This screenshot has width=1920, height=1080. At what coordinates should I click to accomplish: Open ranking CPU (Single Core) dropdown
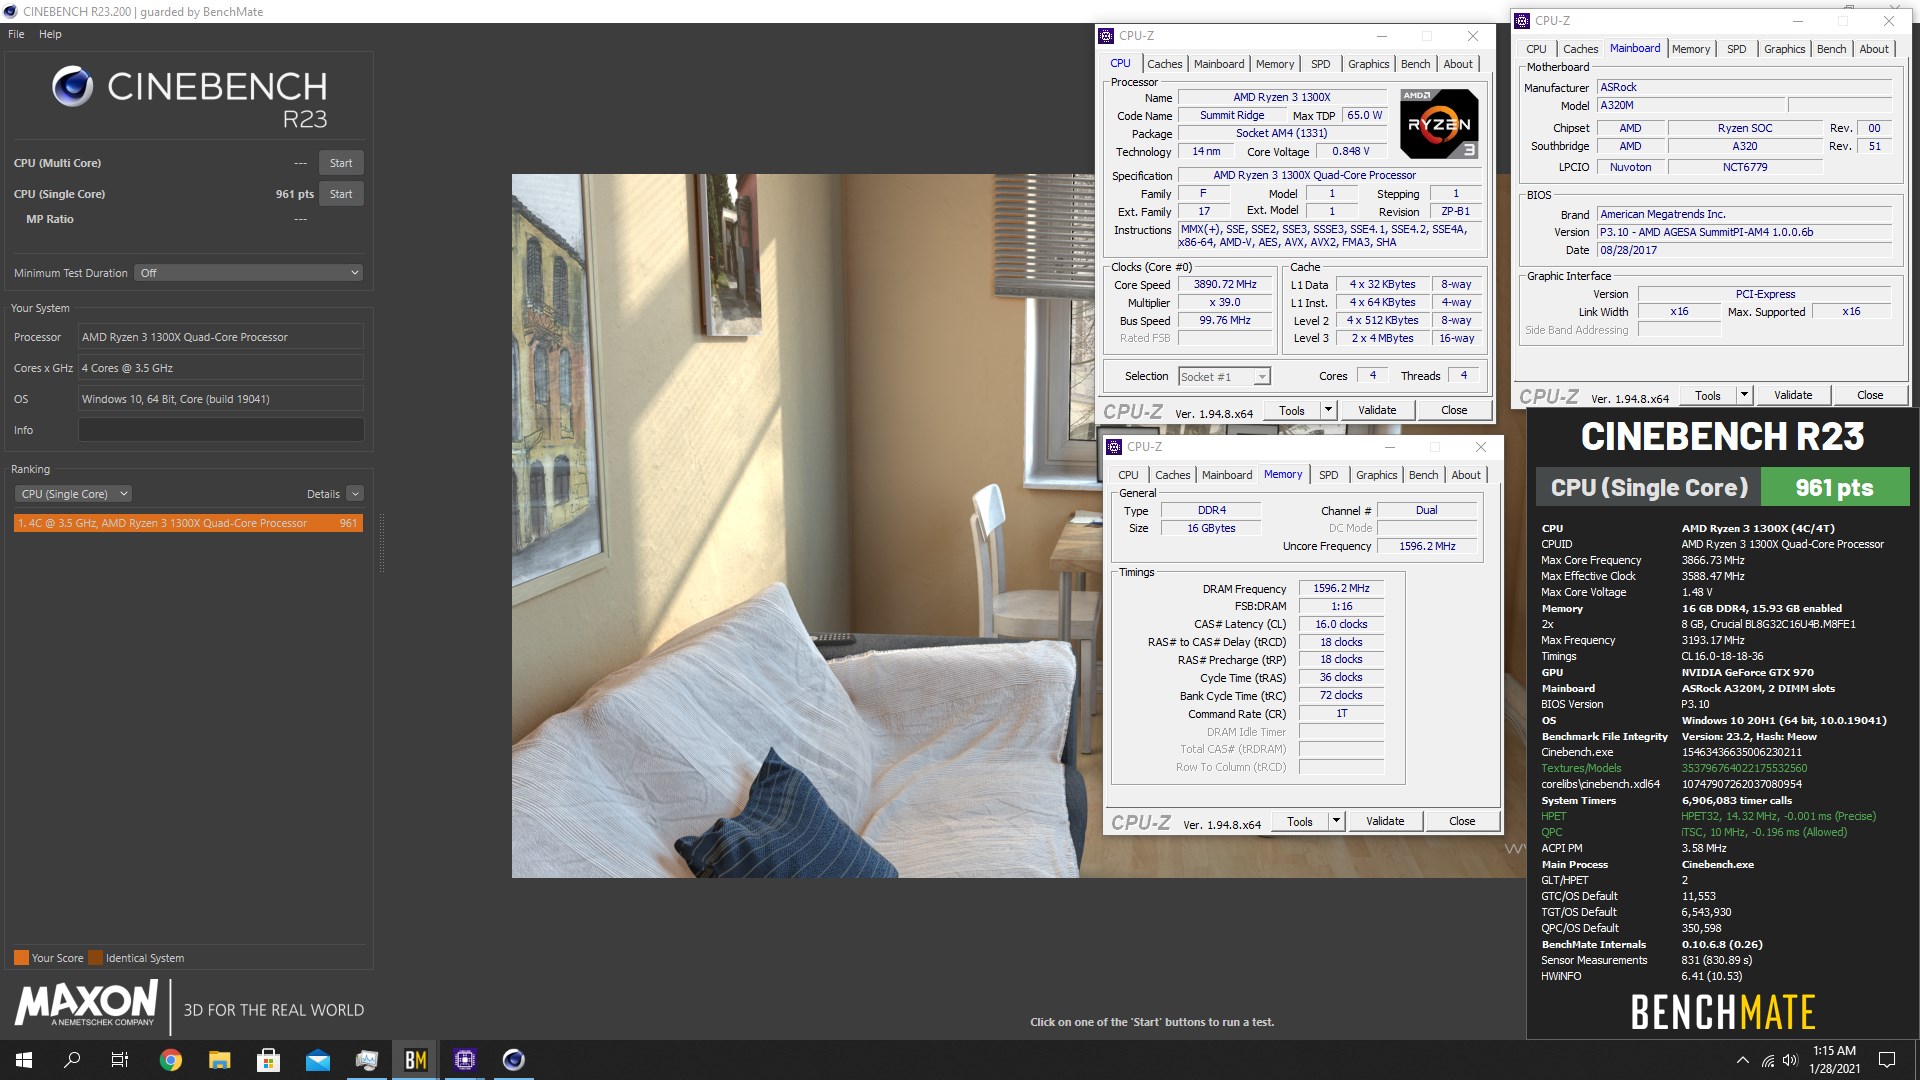coord(74,494)
